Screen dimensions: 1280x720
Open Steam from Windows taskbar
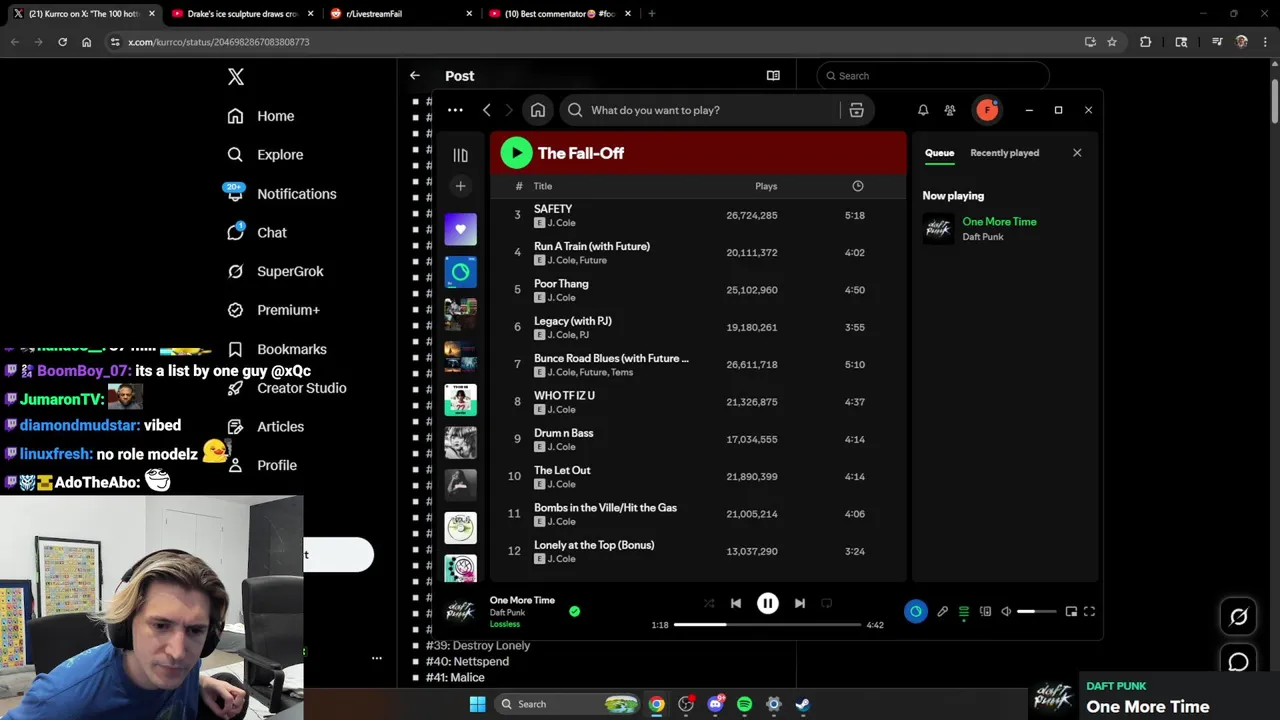point(802,704)
